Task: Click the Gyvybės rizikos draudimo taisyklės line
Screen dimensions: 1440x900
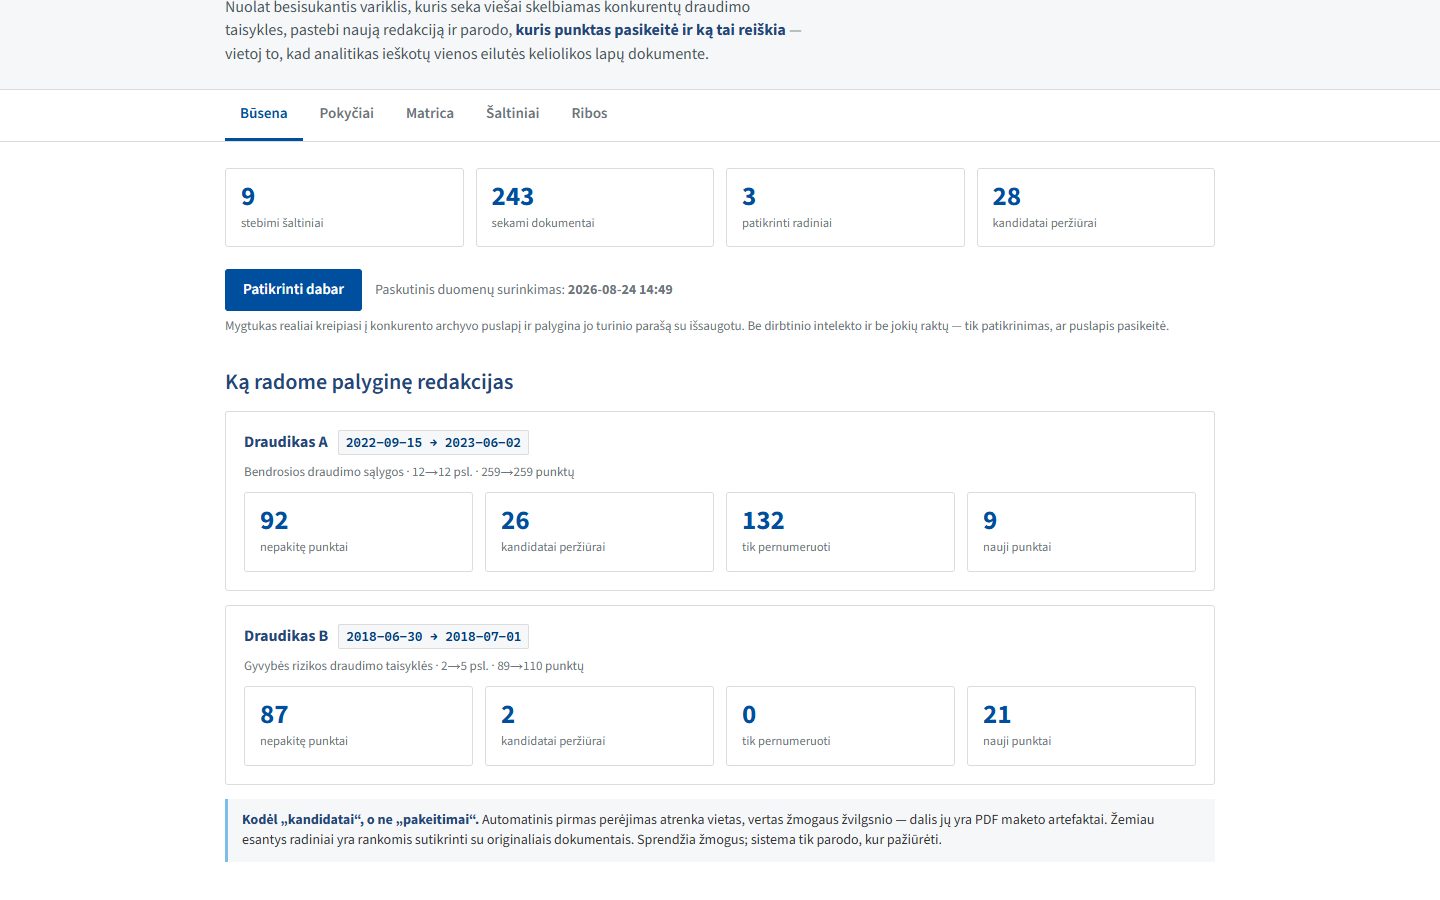Action: [414, 666]
